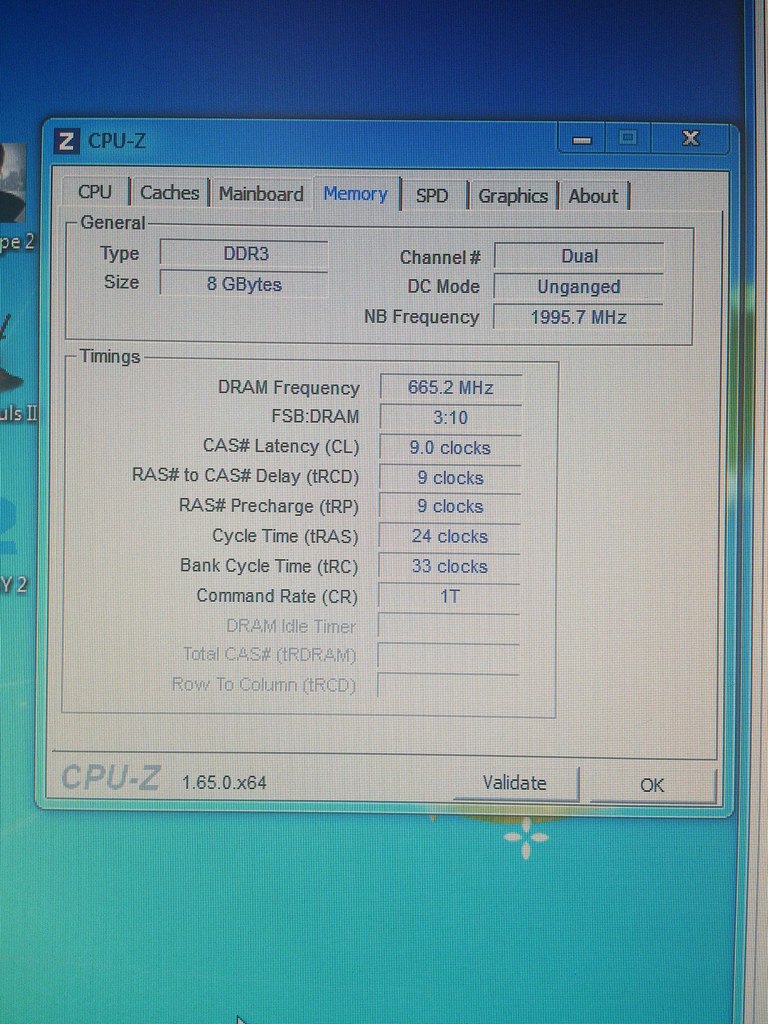Click the Memory tab
The image size is (768, 1024).
(355, 194)
